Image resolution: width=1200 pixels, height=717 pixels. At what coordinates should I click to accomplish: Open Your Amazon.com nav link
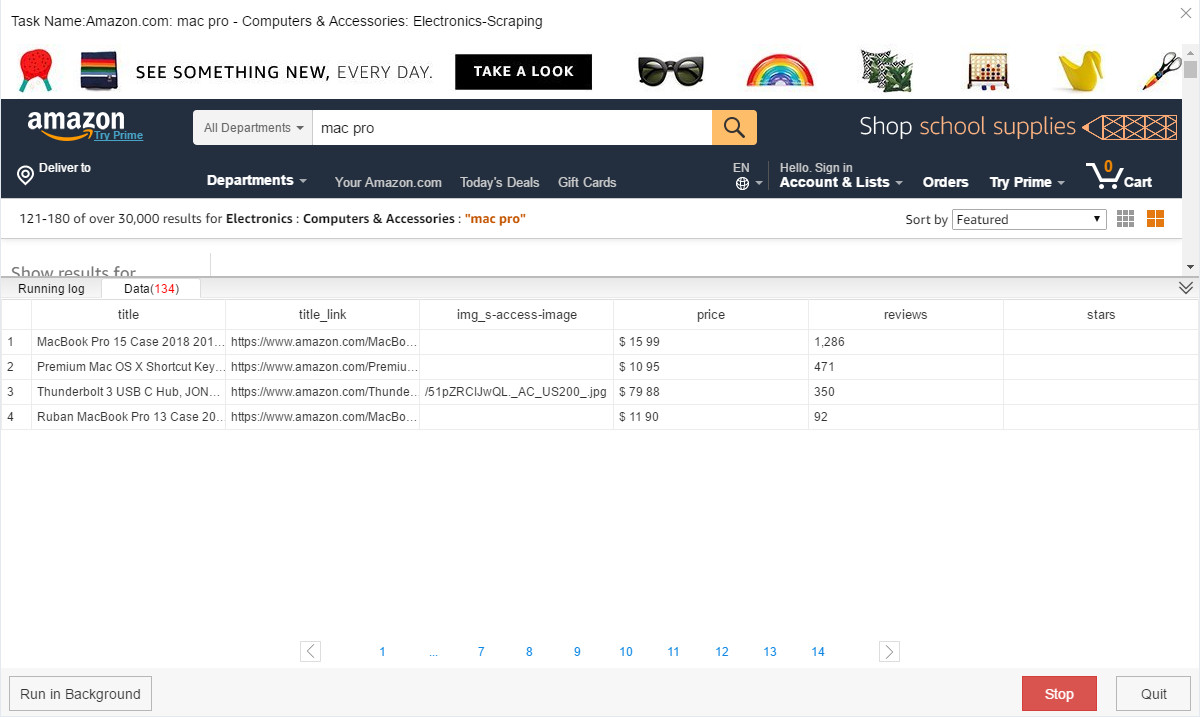coord(388,182)
